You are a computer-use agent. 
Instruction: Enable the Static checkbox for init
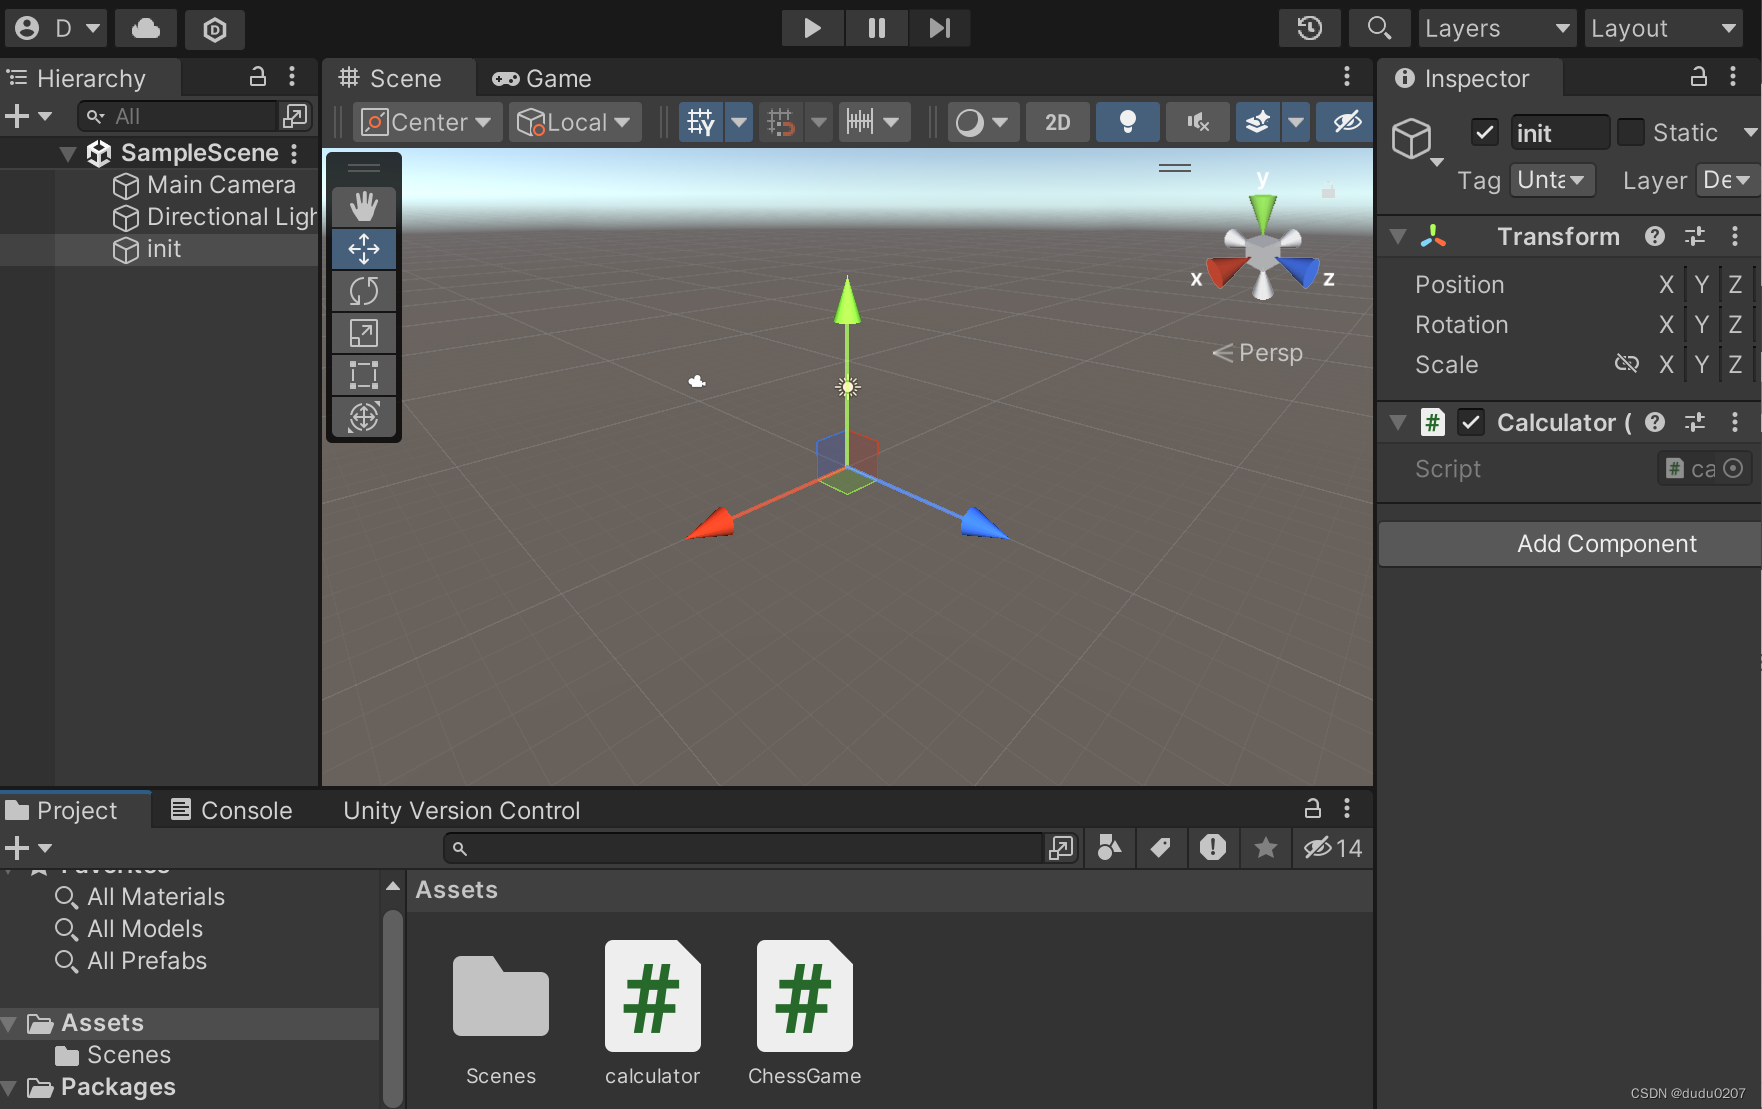pyautogui.click(x=1632, y=131)
